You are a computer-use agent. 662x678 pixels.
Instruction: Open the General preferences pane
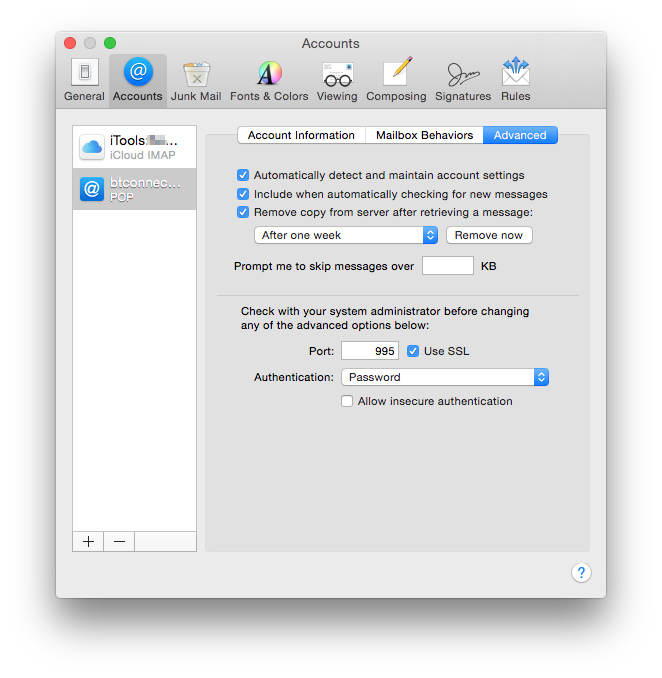[x=84, y=80]
